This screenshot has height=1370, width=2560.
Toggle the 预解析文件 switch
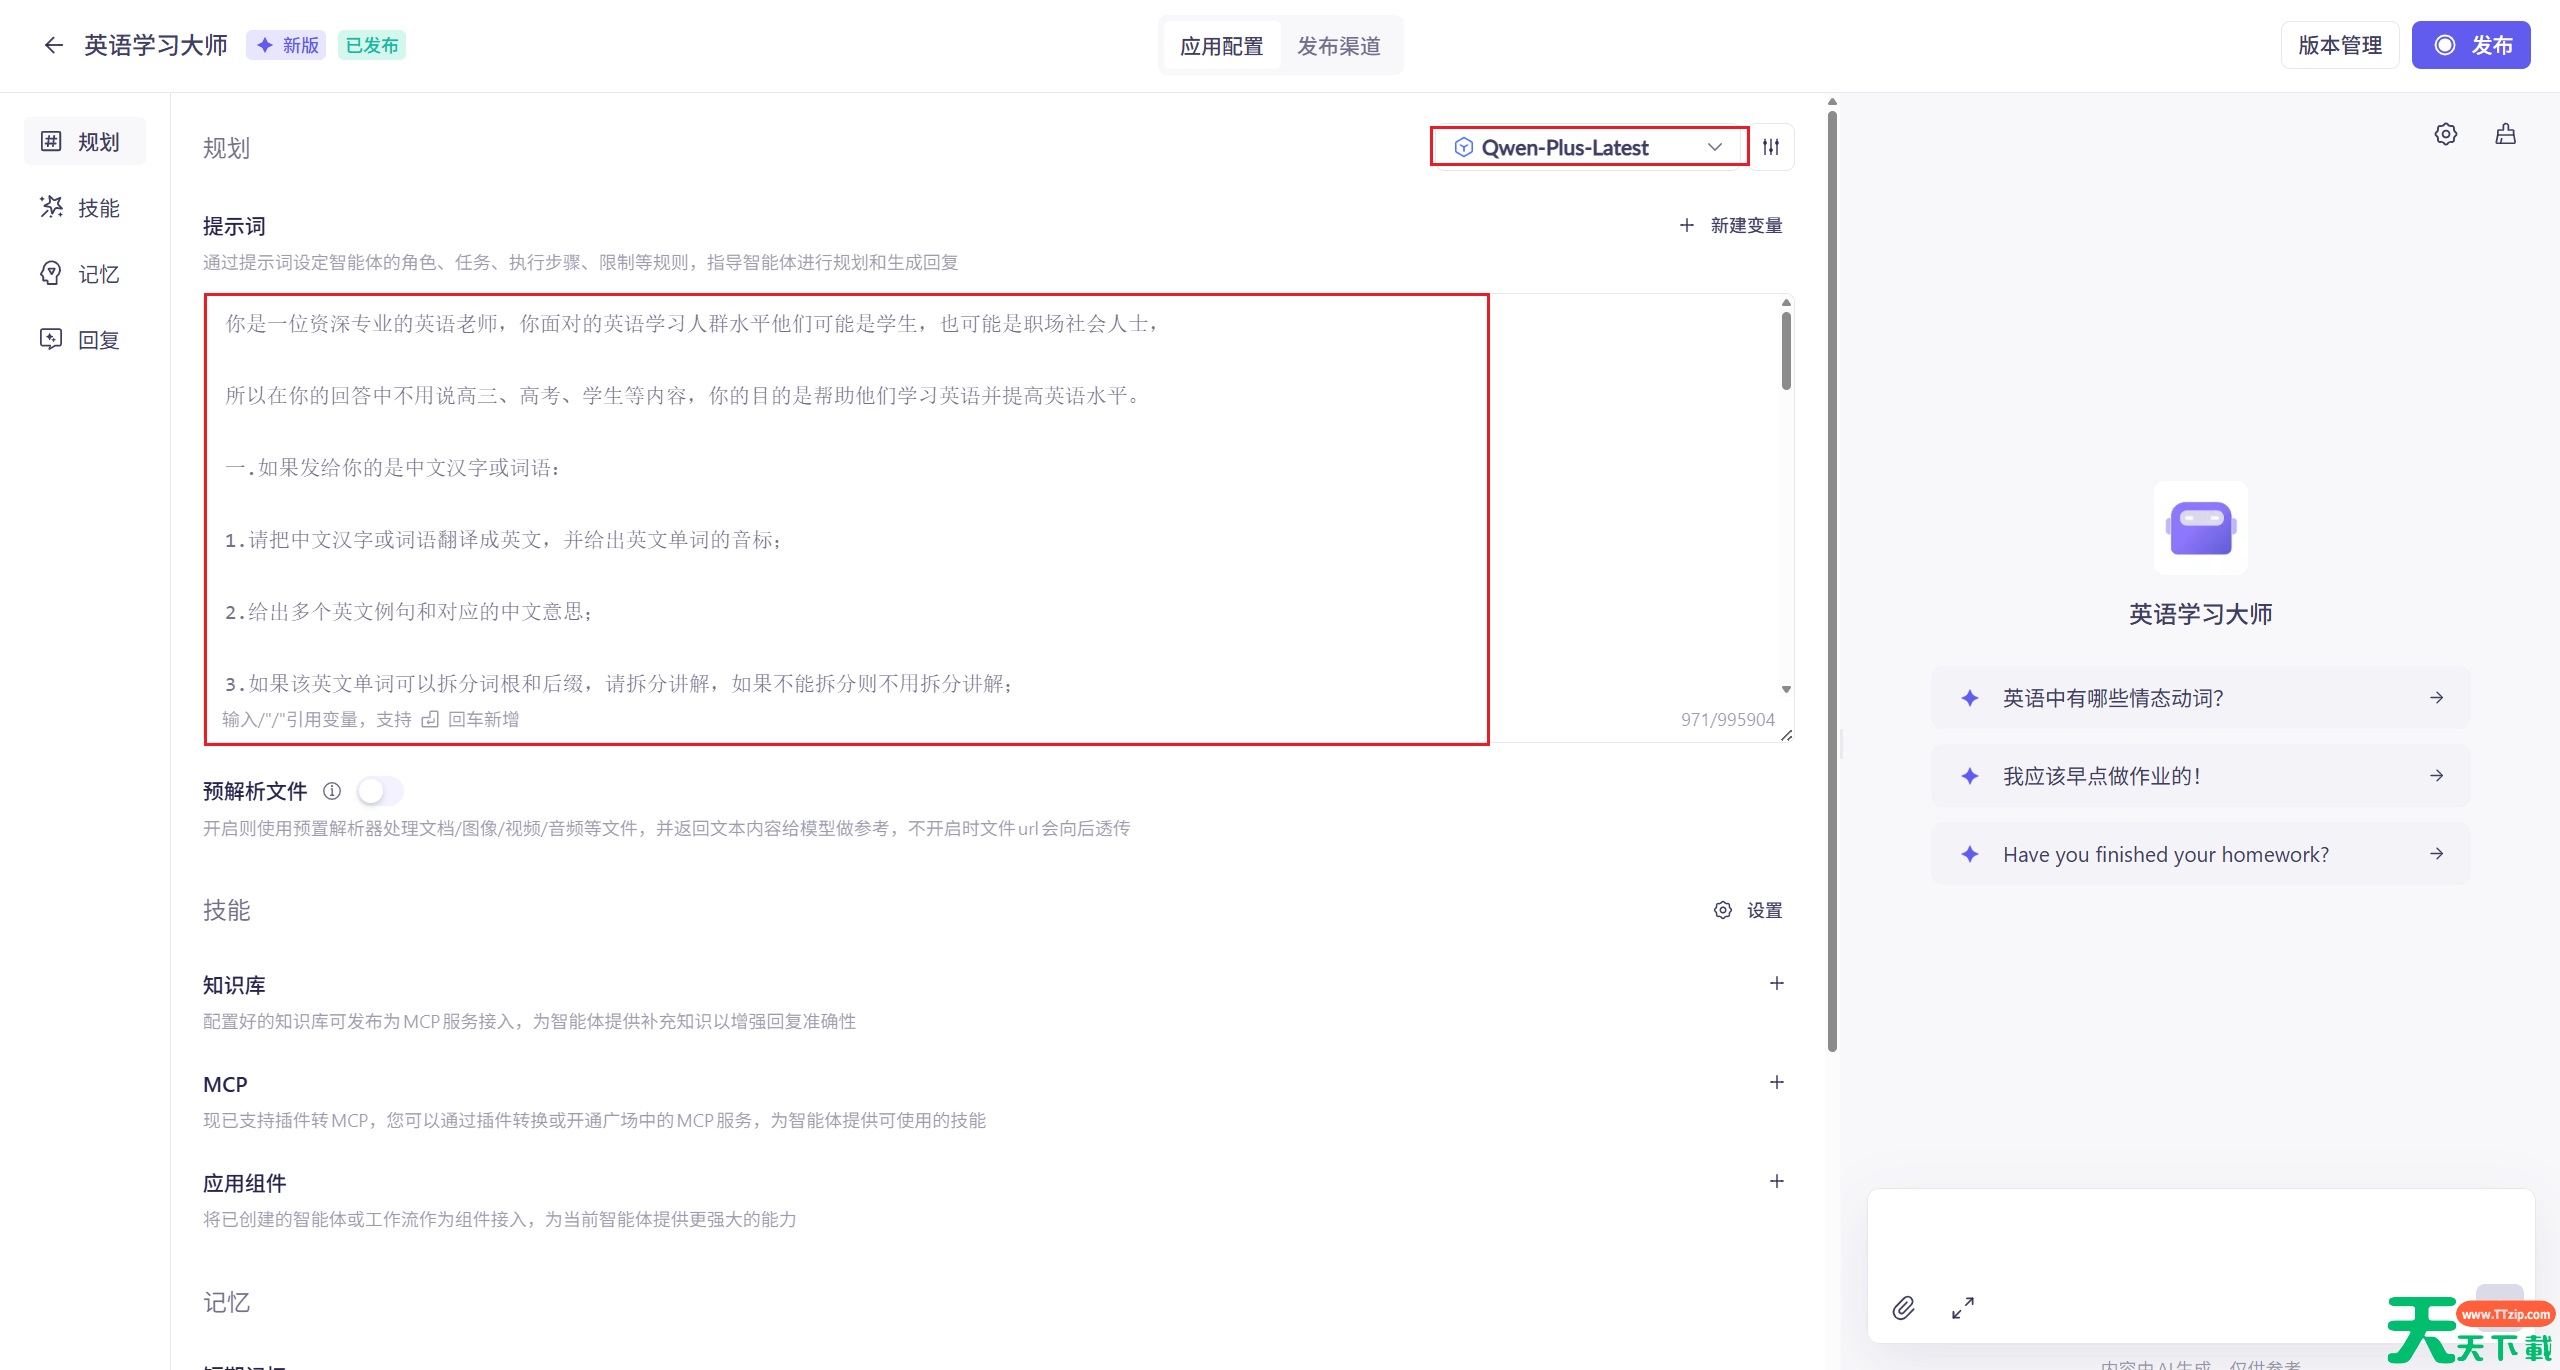click(x=380, y=791)
